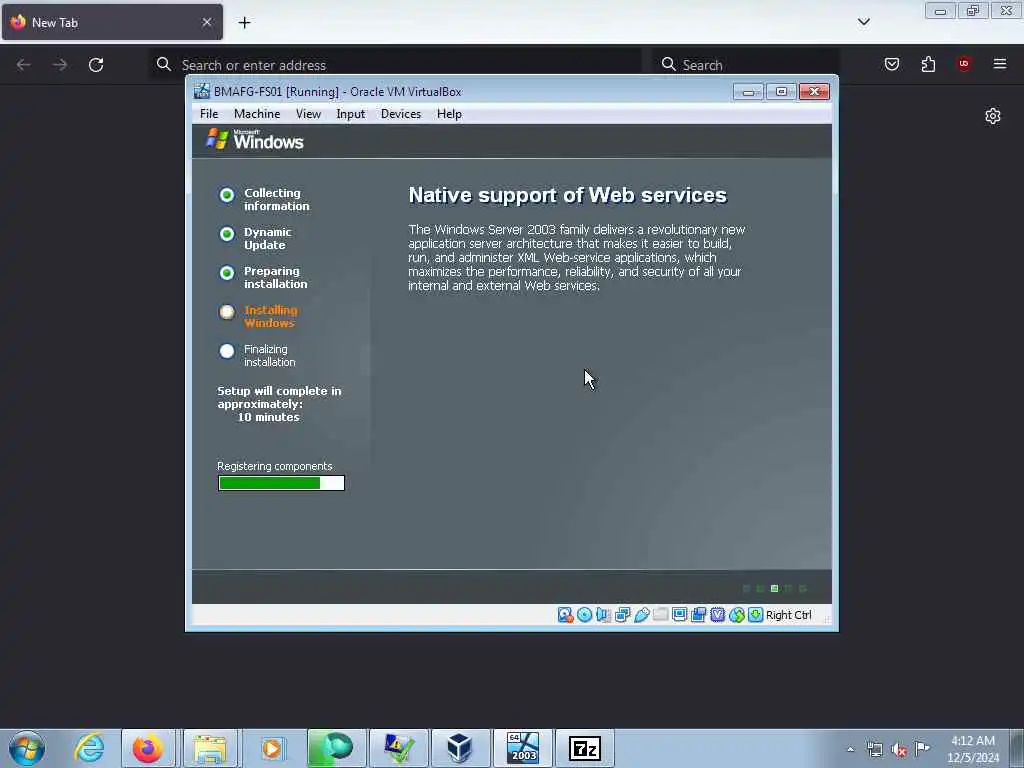
Task: Focus the Firefox Search box
Action: pos(746,65)
